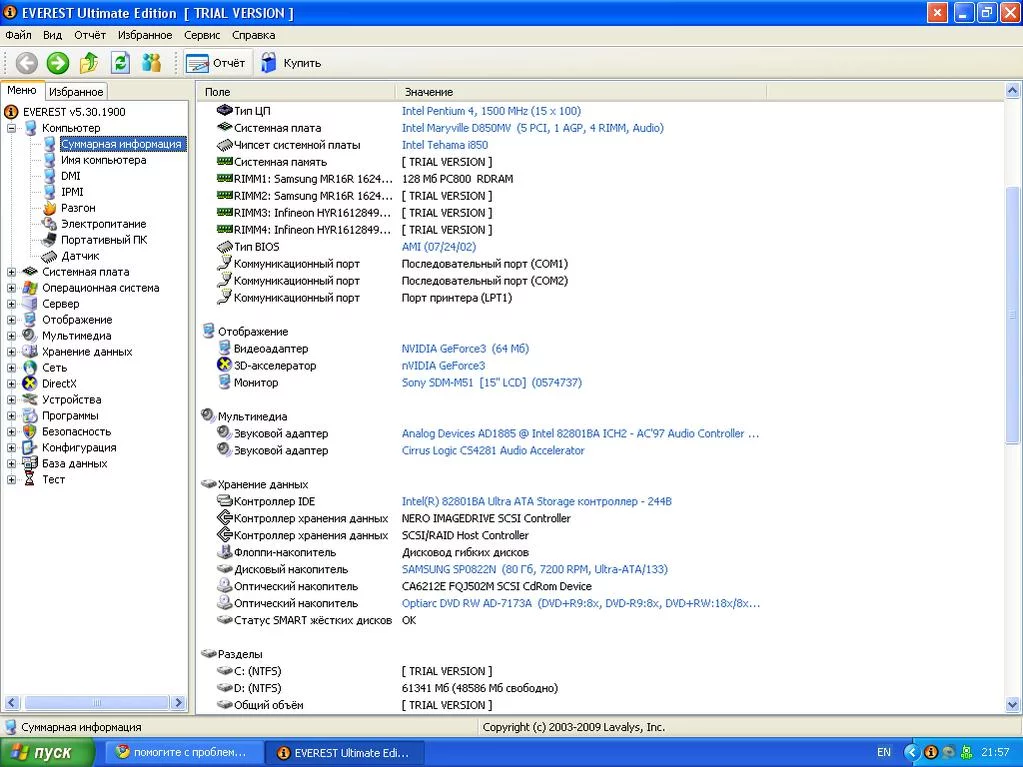The image size is (1023, 767).
Task: Expand the Операционная система node
Action: (x=11, y=288)
